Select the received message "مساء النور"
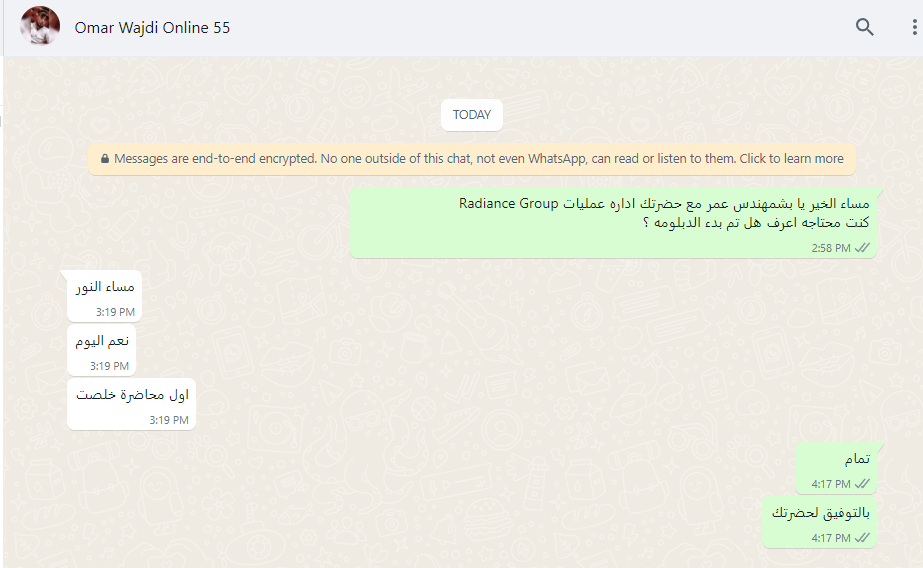 tap(104, 296)
